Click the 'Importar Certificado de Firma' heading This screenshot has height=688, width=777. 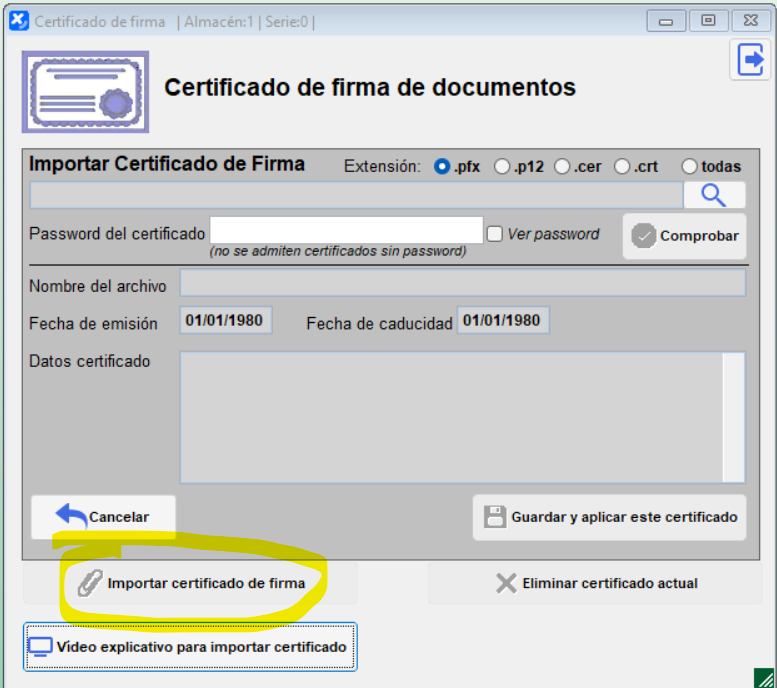pos(167,164)
